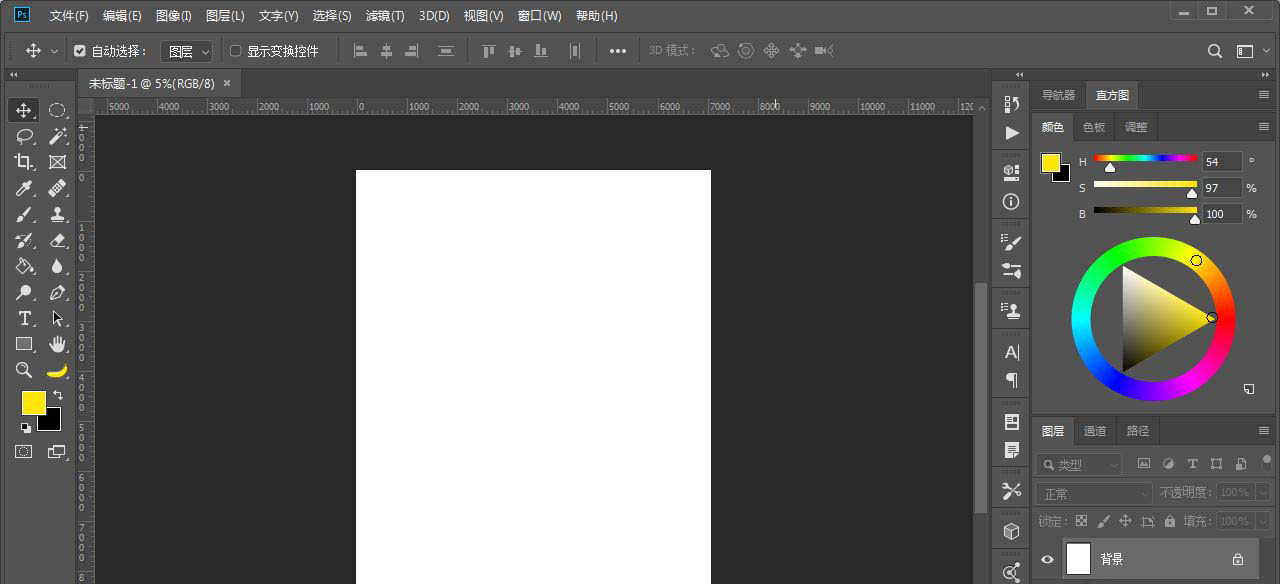1280x584 pixels.
Task: Toggle lock transparent pixels button
Action: [x=1081, y=521]
